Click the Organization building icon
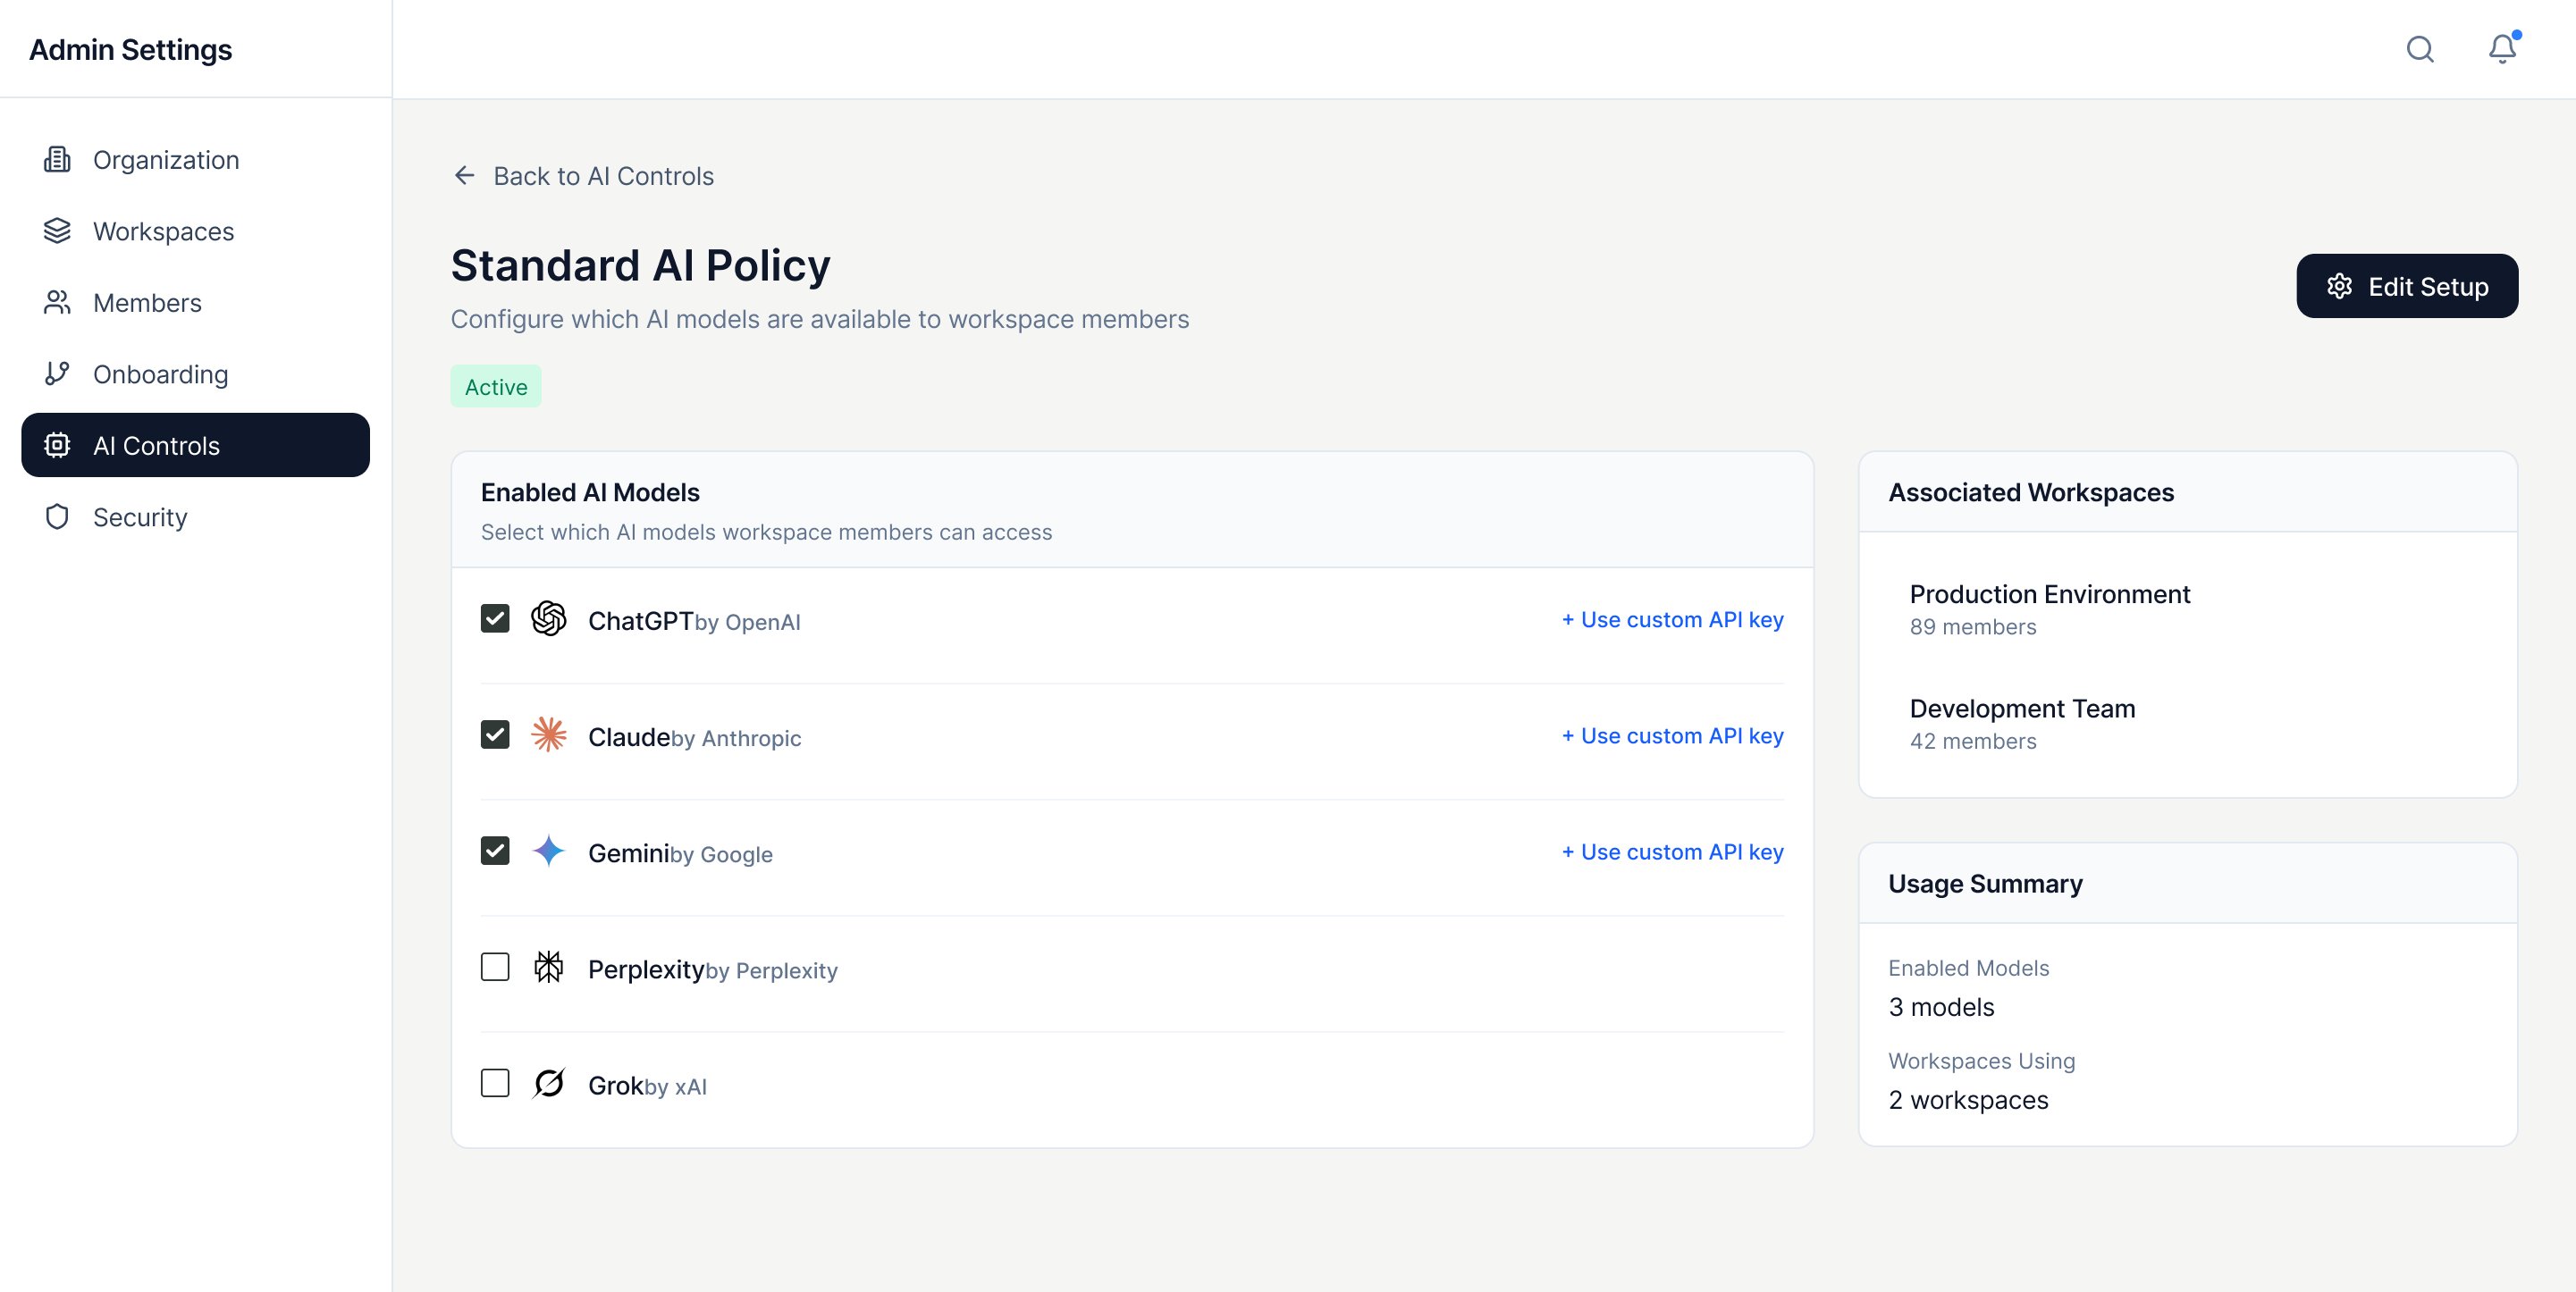The height and width of the screenshot is (1292, 2576). pos(57,160)
